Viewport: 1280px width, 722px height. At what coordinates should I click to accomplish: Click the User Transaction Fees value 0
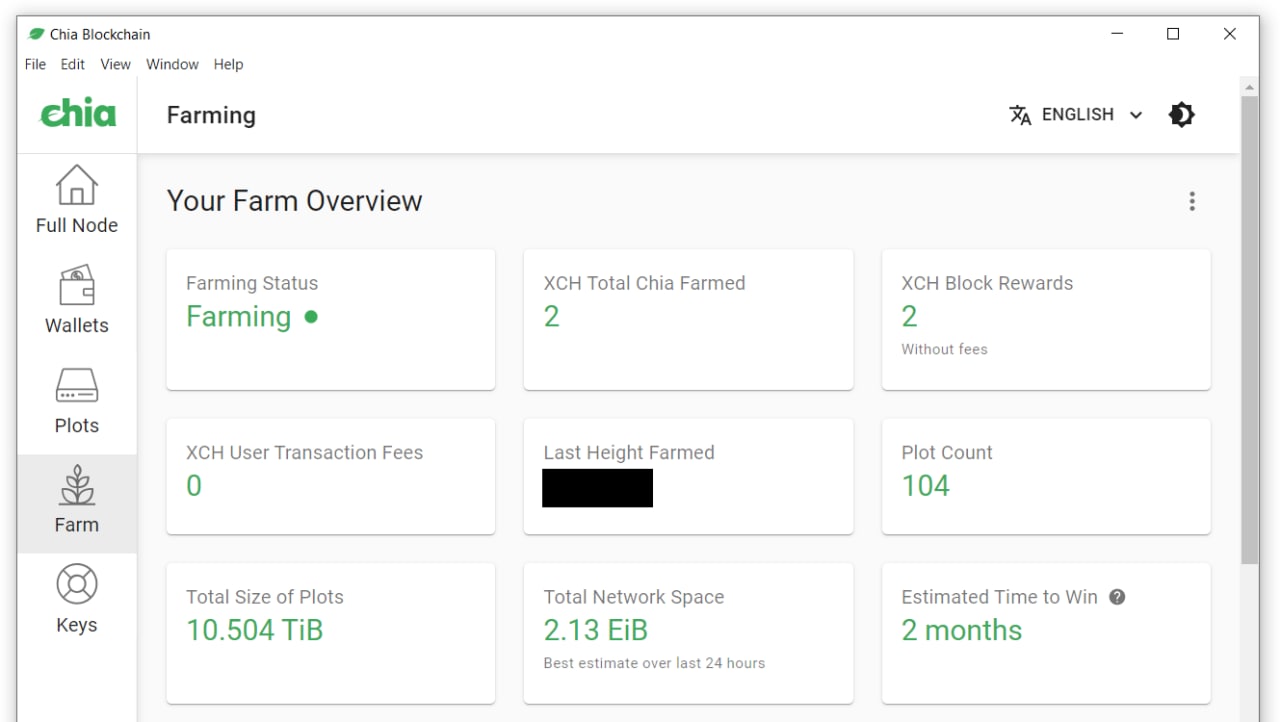click(194, 486)
